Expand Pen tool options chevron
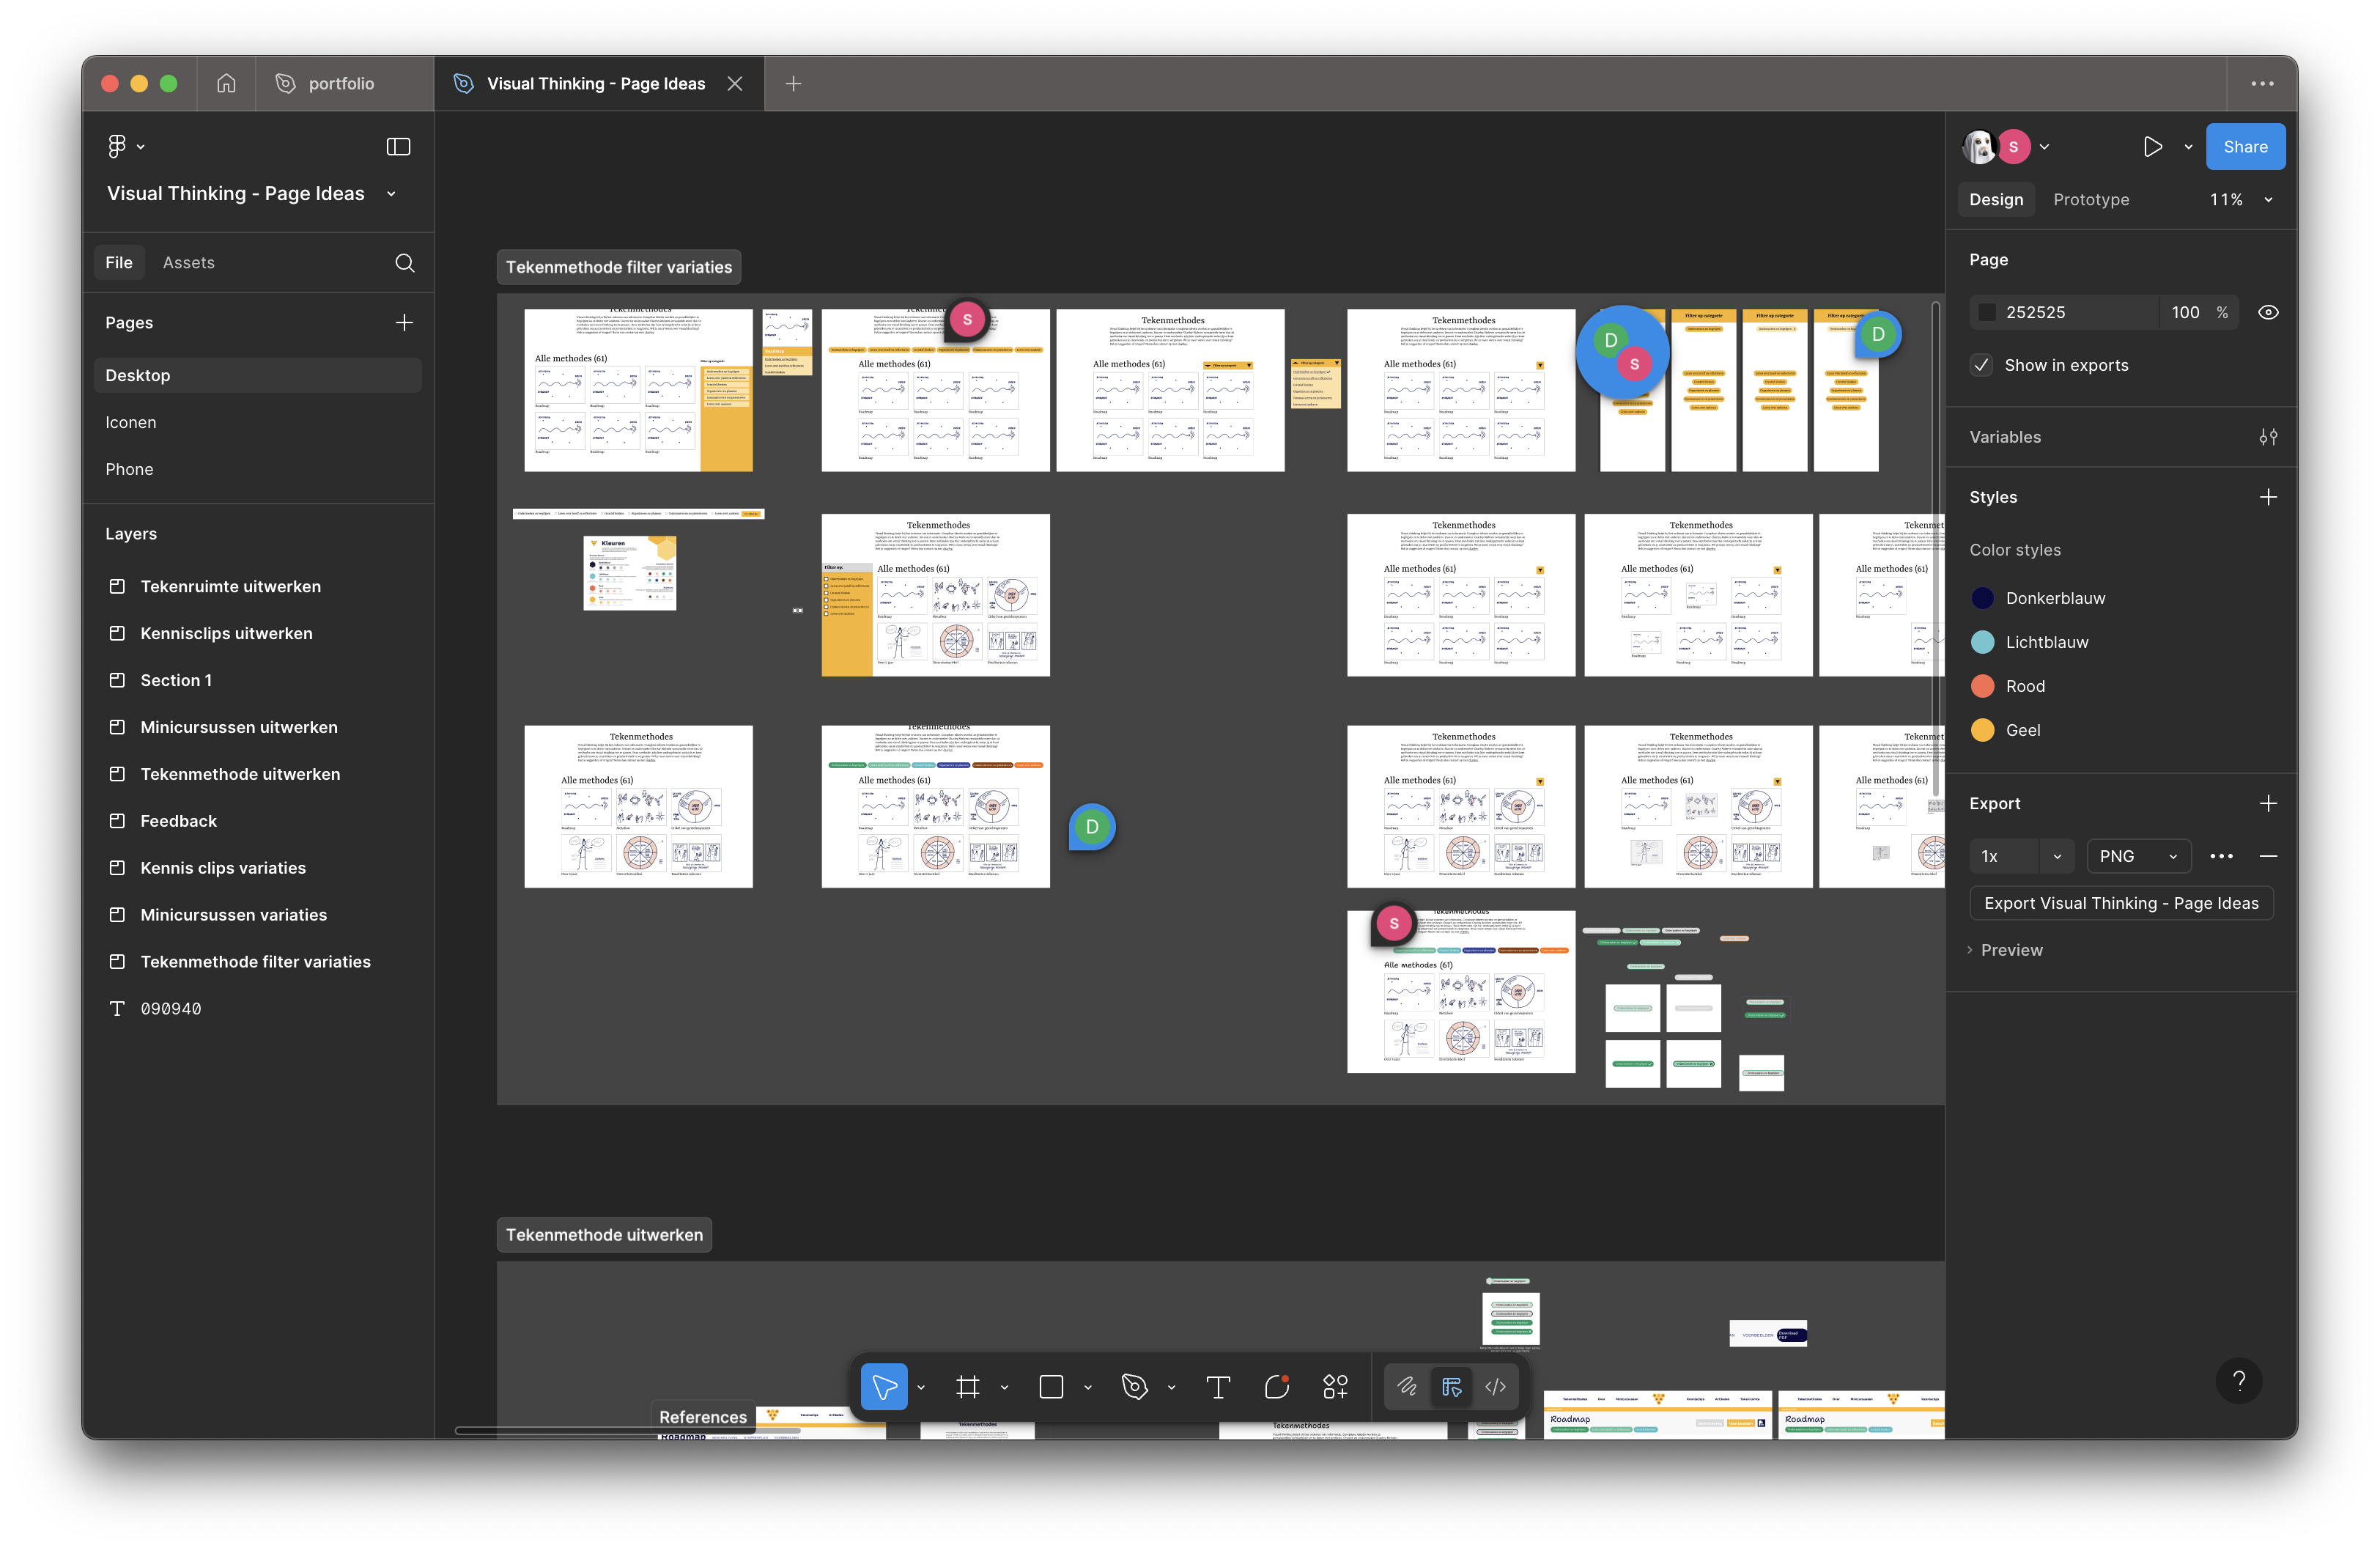The width and height of the screenshot is (2380, 1548). [x=1171, y=1387]
